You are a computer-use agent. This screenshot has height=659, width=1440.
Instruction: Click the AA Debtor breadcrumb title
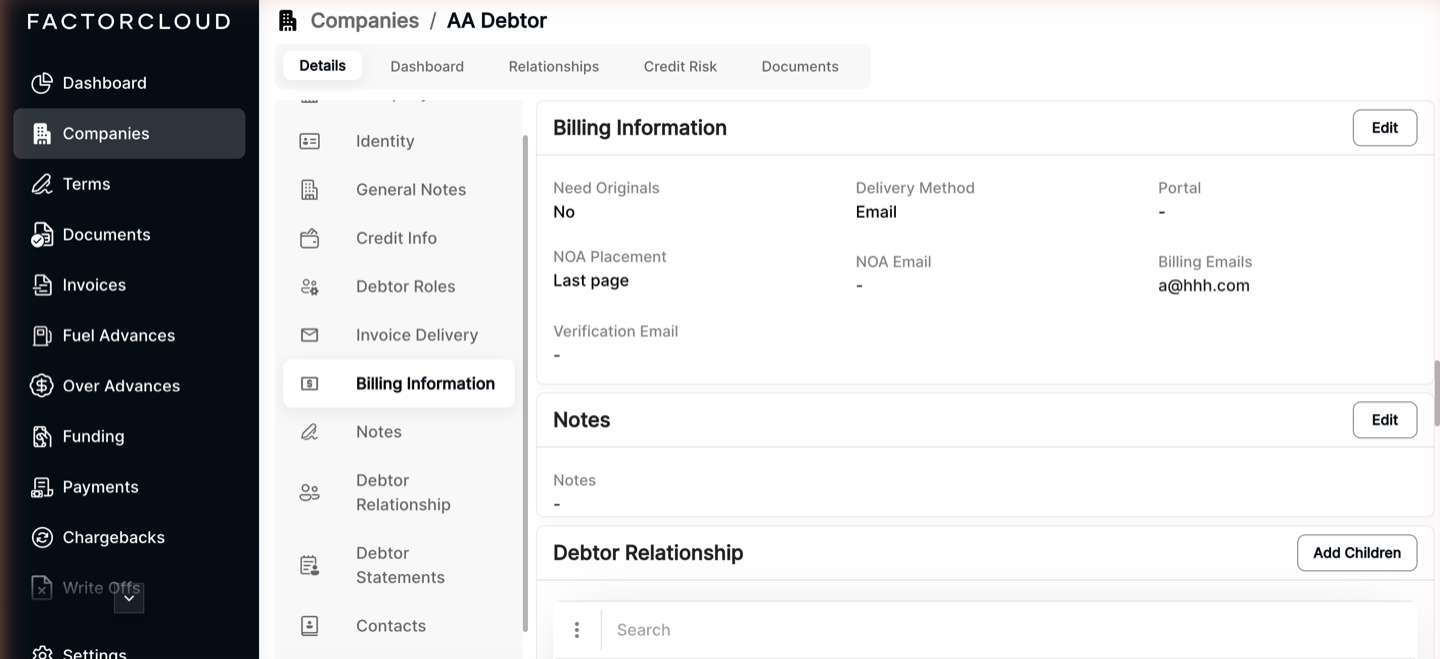[497, 21]
